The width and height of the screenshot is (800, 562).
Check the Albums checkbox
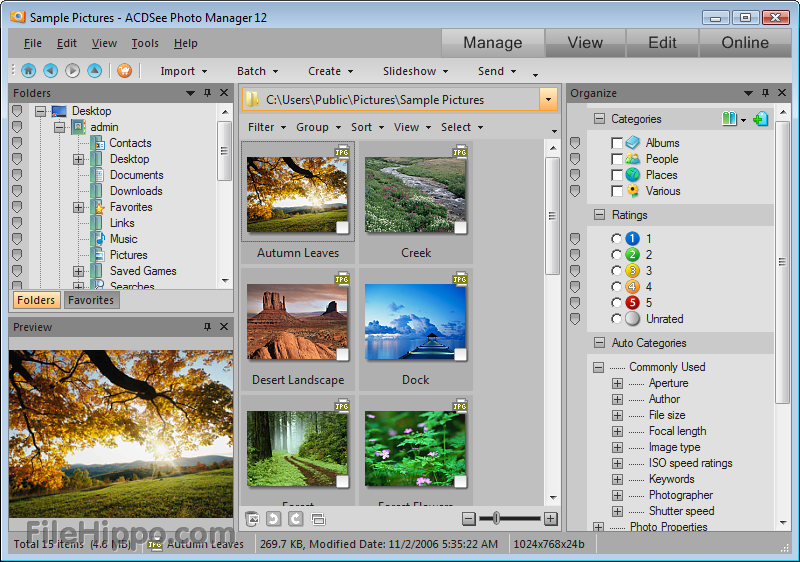617,143
